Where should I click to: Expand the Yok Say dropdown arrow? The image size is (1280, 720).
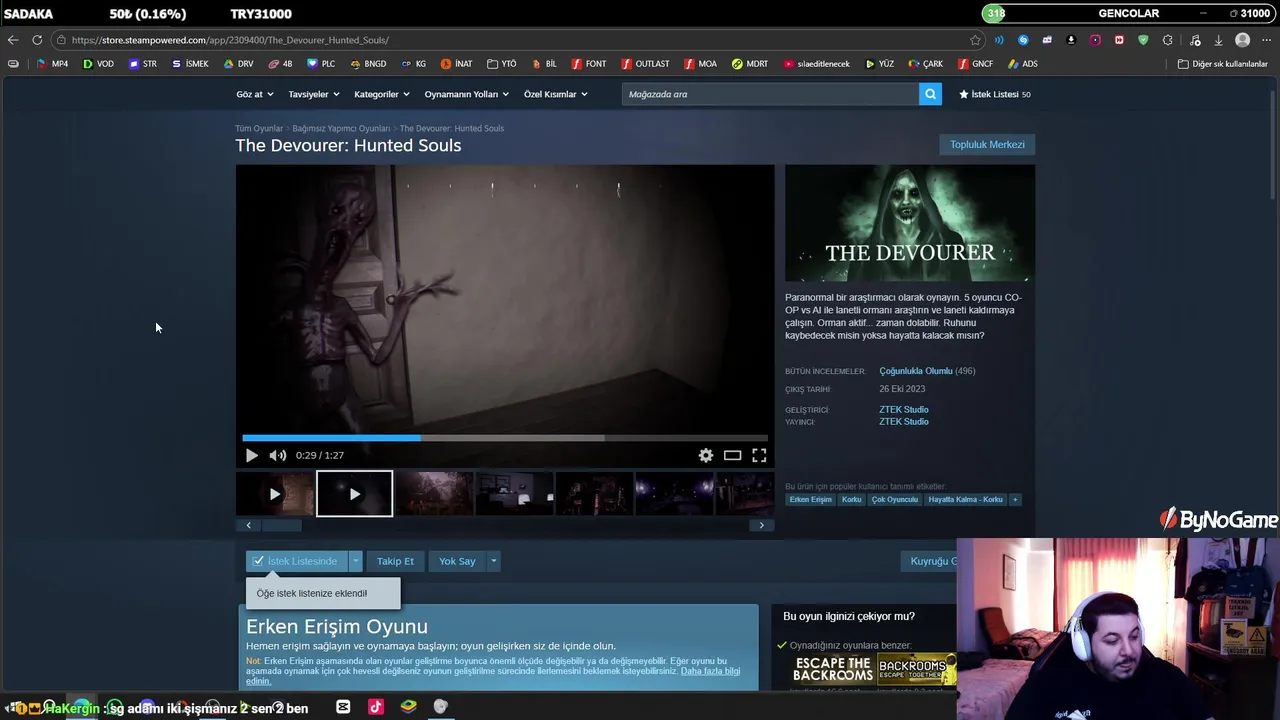click(x=493, y=561)
